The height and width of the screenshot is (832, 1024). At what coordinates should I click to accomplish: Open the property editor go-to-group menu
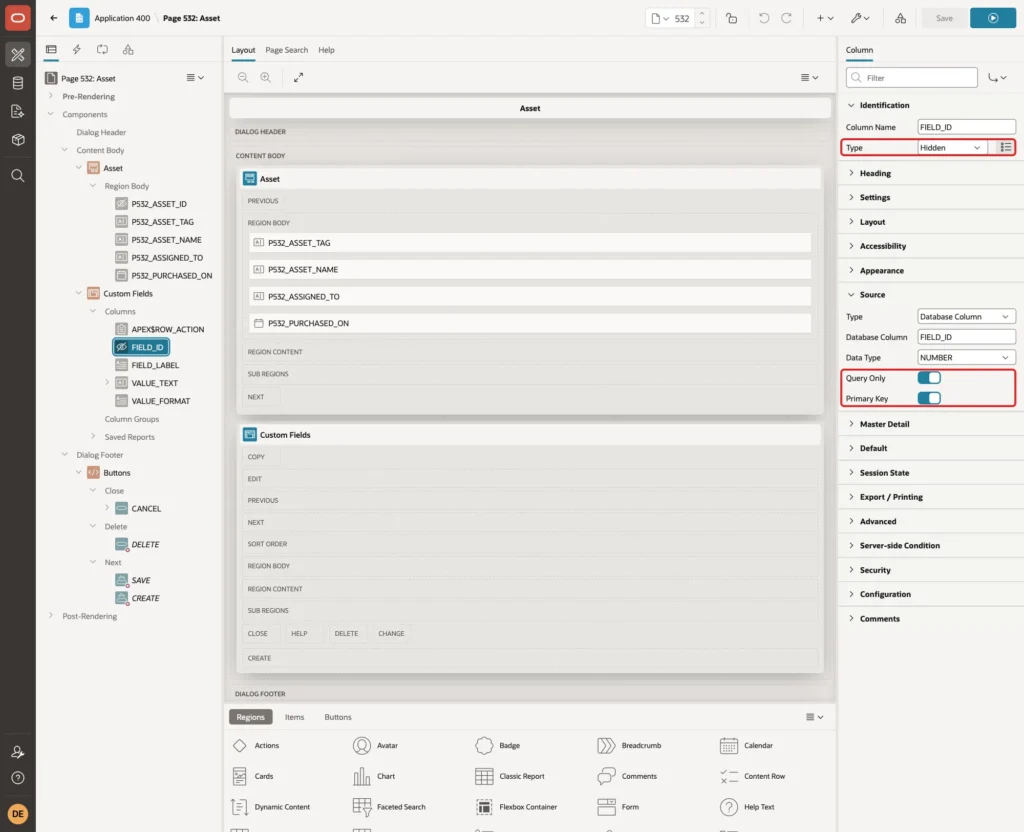pos(997,78)
